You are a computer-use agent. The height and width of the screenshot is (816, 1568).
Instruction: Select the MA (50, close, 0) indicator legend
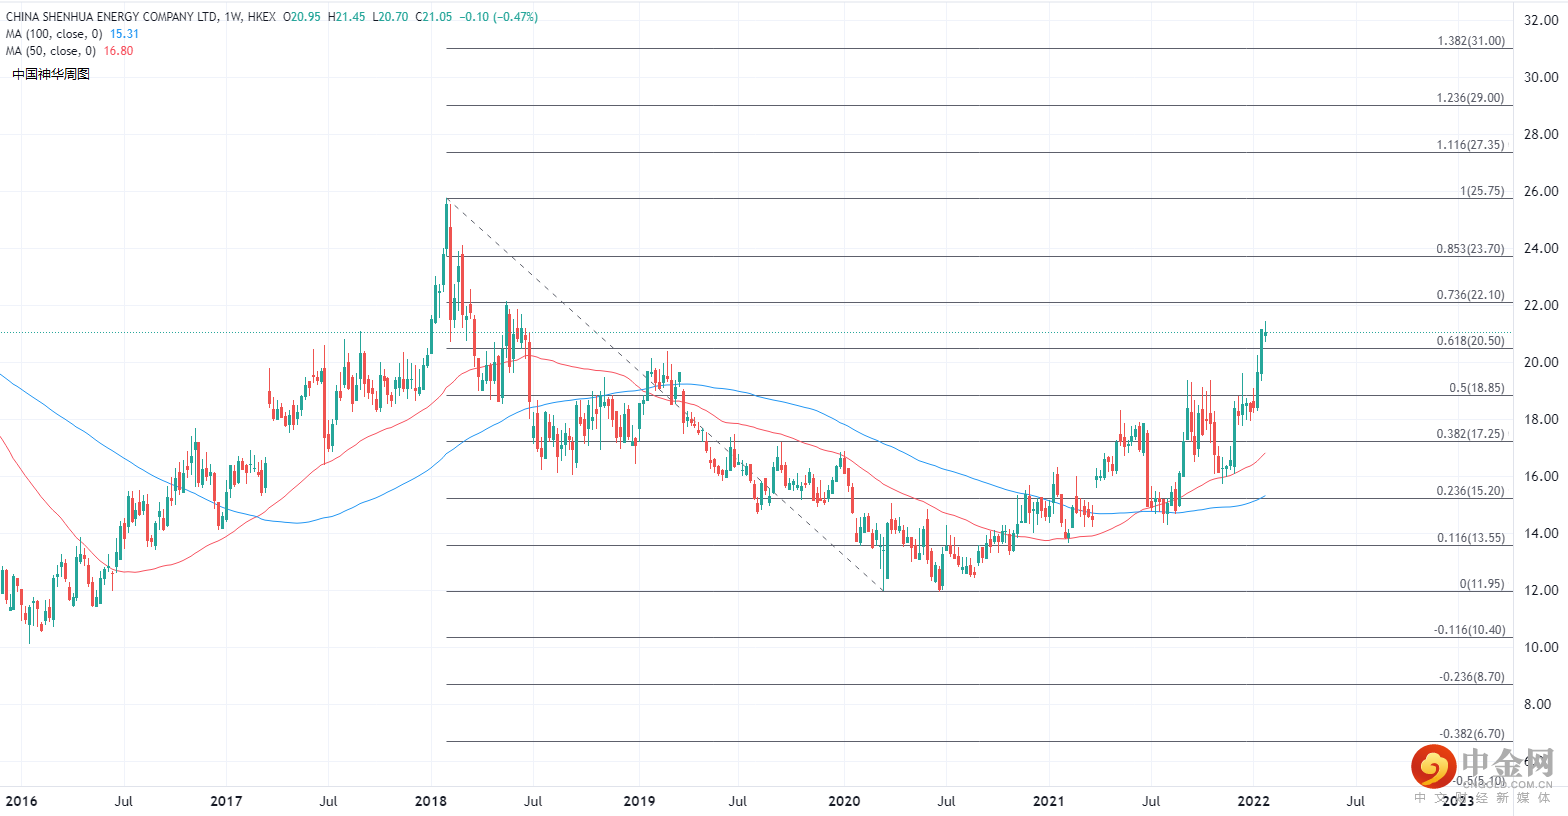(69, 51)
